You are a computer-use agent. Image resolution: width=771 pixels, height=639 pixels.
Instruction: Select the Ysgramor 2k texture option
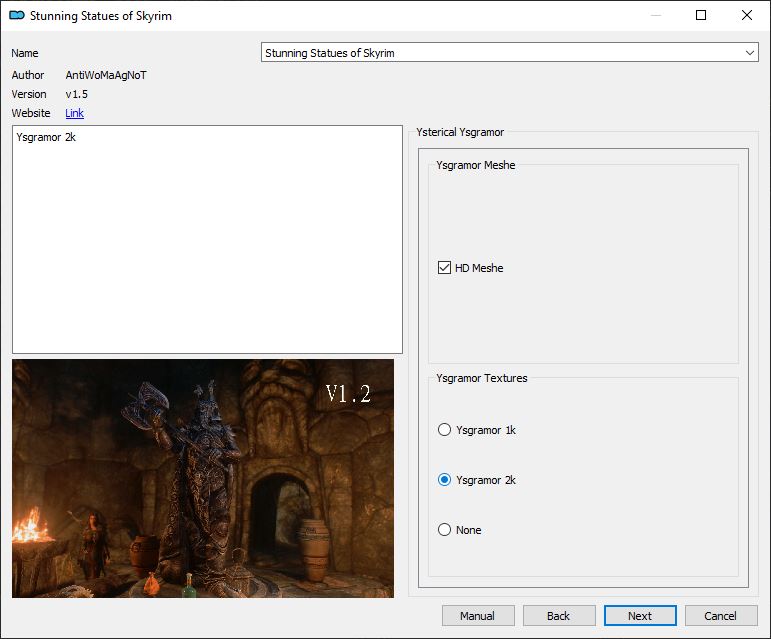[x=444, y=480]
